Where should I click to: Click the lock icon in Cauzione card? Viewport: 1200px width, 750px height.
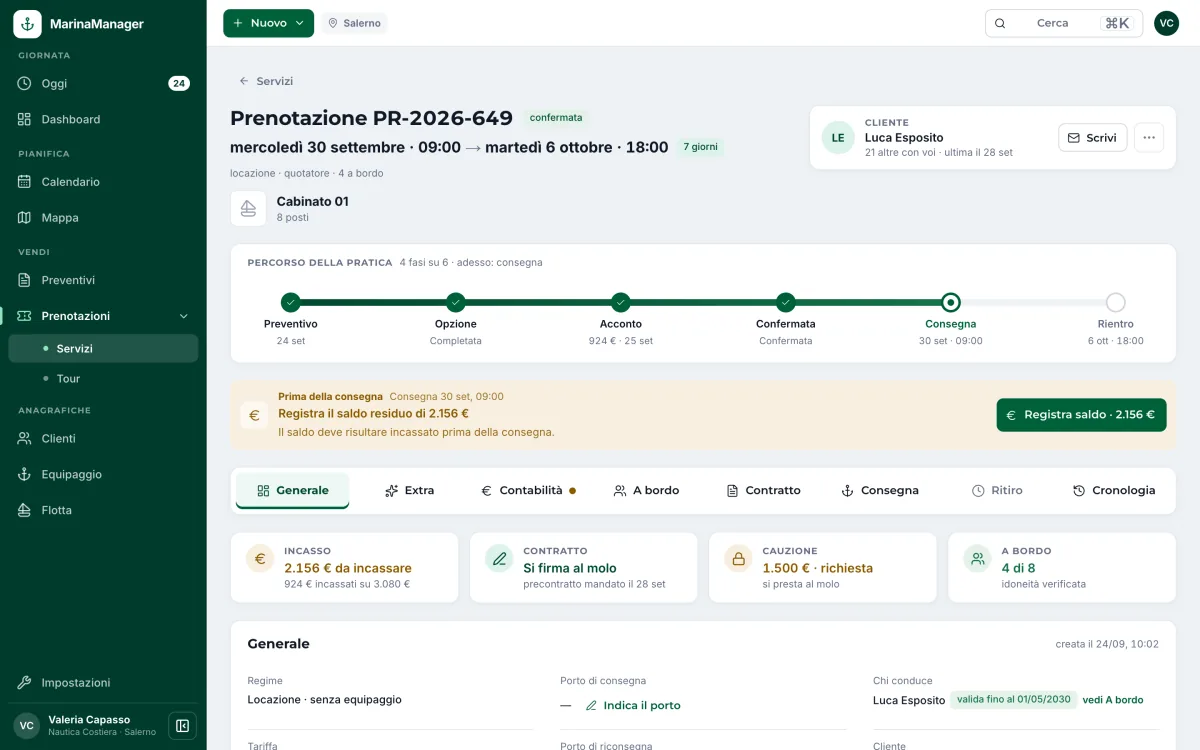pos(738,559)
